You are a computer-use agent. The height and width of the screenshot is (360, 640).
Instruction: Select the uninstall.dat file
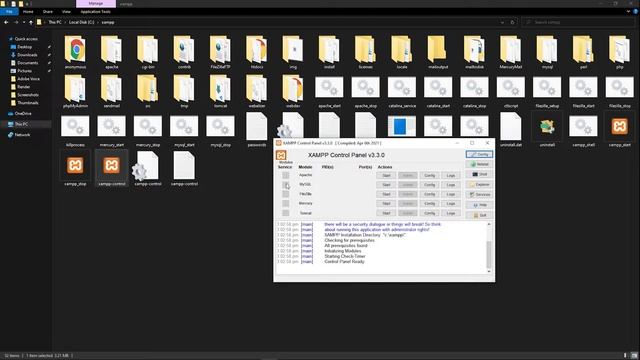(x=511, y=130)
